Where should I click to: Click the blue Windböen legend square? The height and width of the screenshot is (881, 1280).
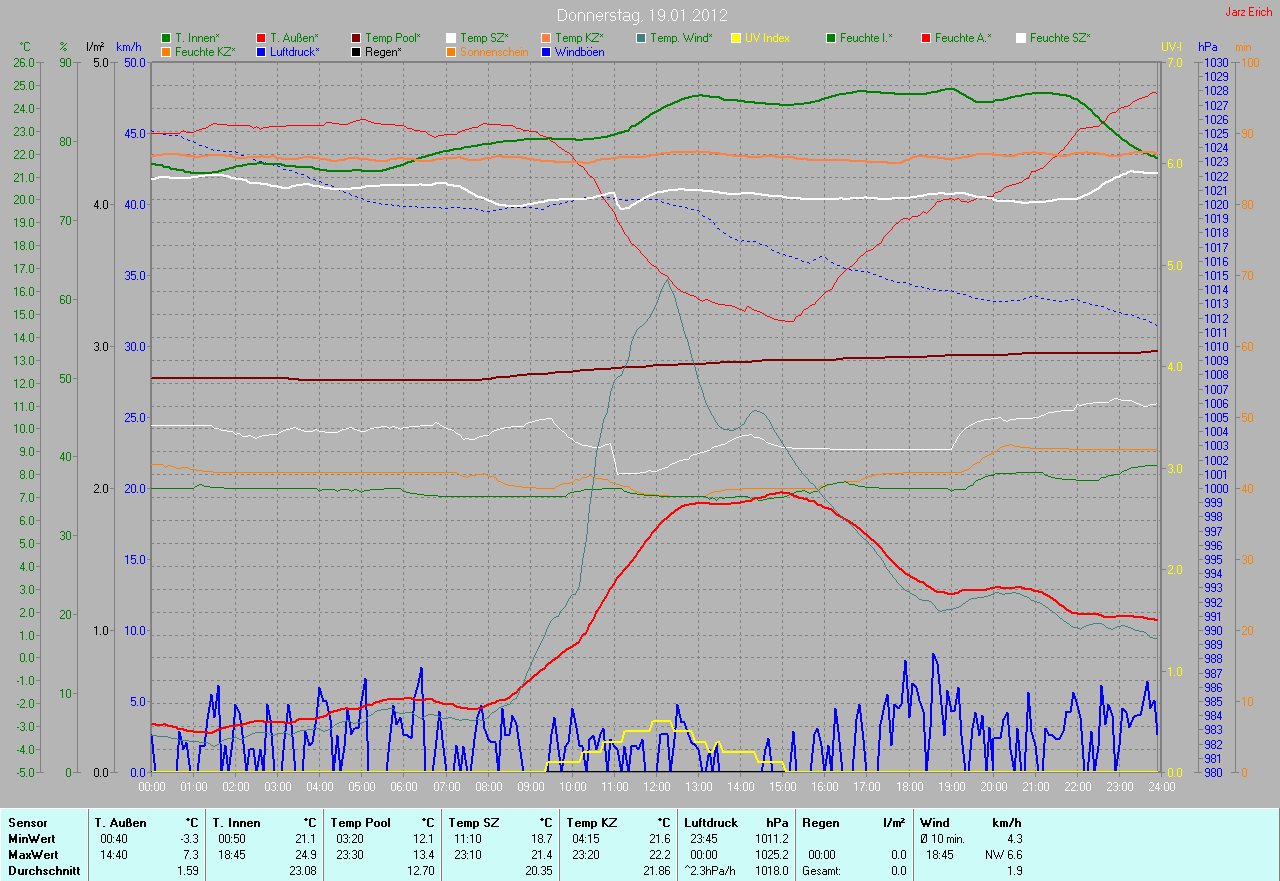tap(546, 51)
